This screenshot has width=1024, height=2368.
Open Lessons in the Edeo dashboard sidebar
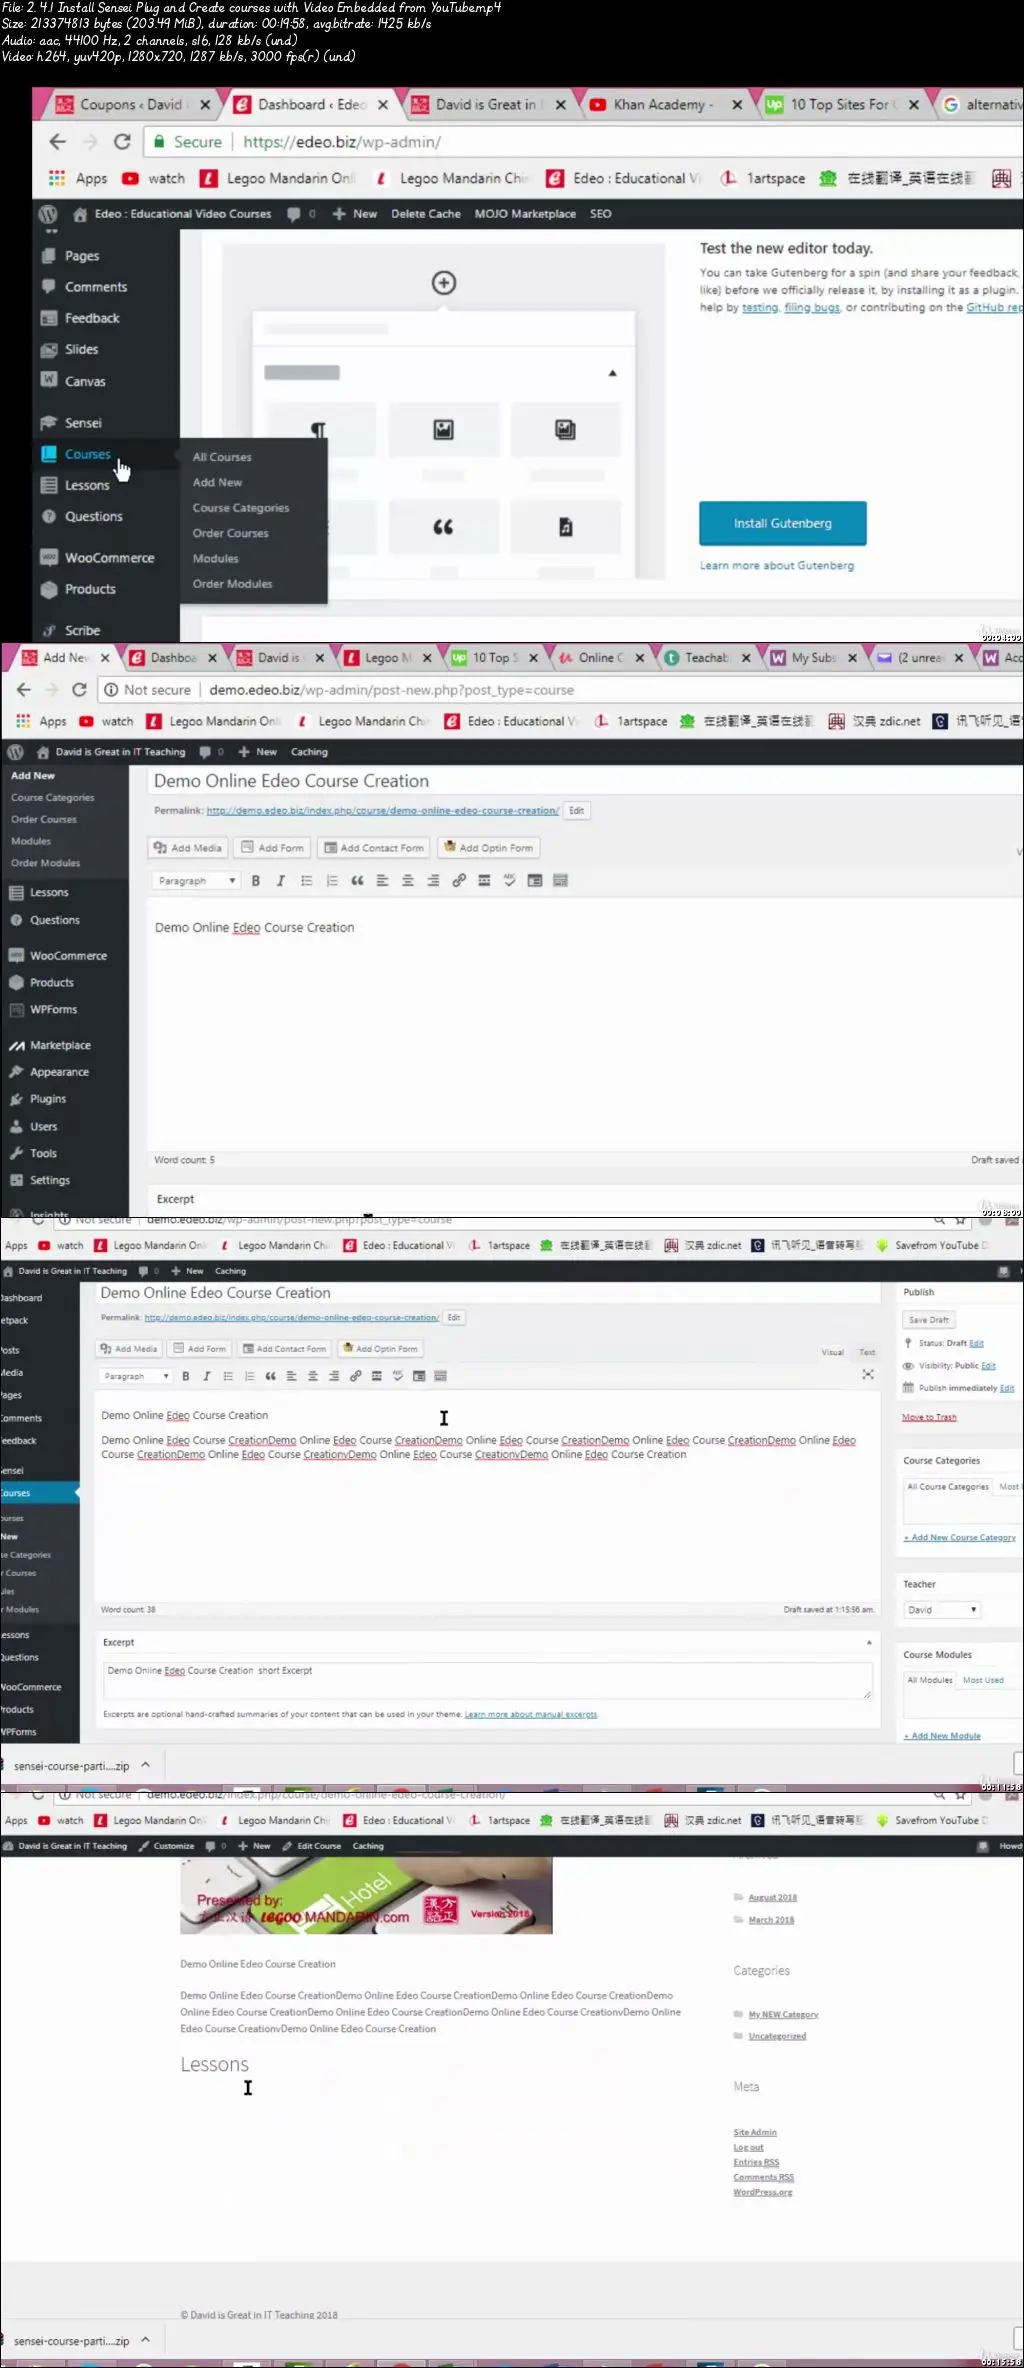pos(87,485)
